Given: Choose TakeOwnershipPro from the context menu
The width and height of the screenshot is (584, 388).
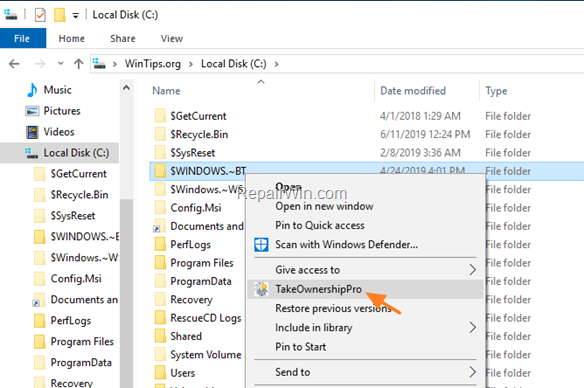Looking at the screenshot, I should (x=365, y=289).
